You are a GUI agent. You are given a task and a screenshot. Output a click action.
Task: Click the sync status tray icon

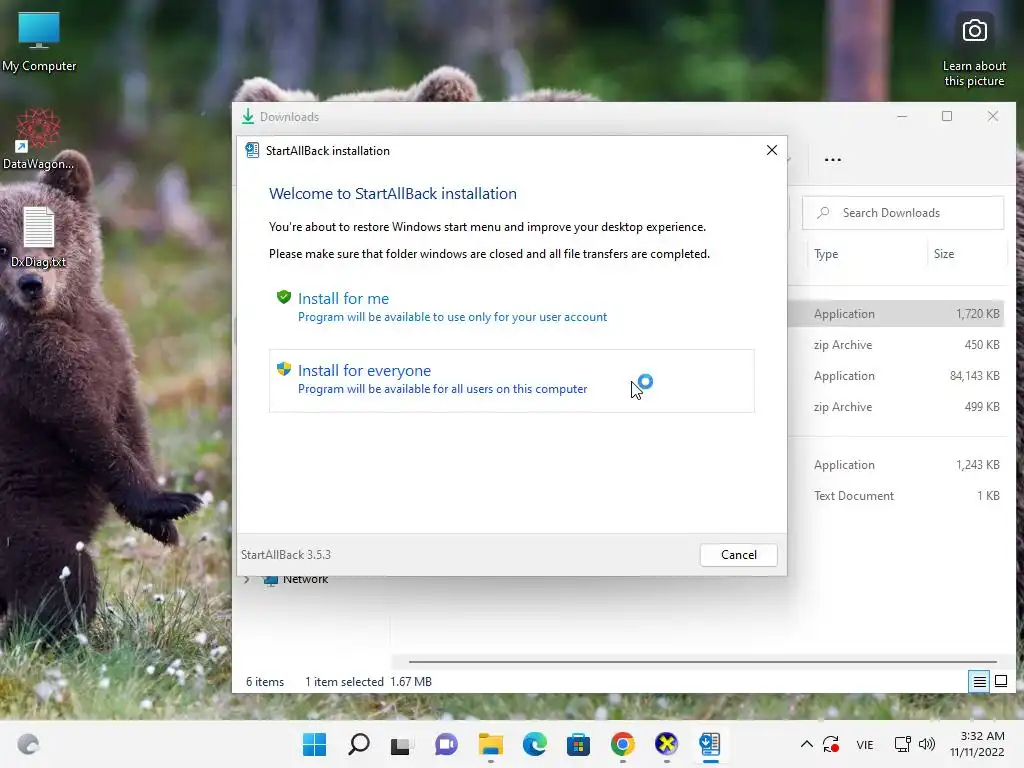pos(831,744)
